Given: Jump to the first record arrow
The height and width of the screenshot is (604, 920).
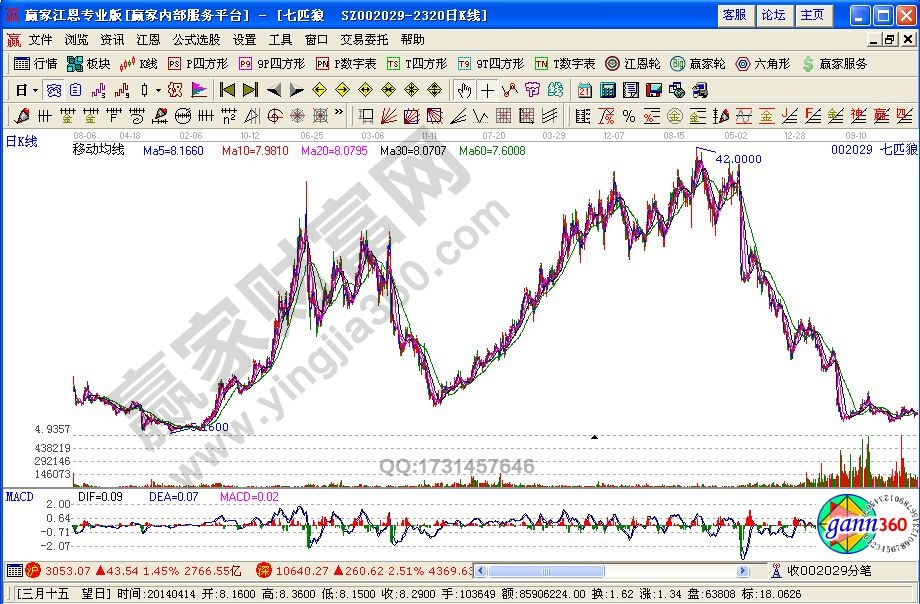Looking at the screenshot, I should click(x=227, y=89).
